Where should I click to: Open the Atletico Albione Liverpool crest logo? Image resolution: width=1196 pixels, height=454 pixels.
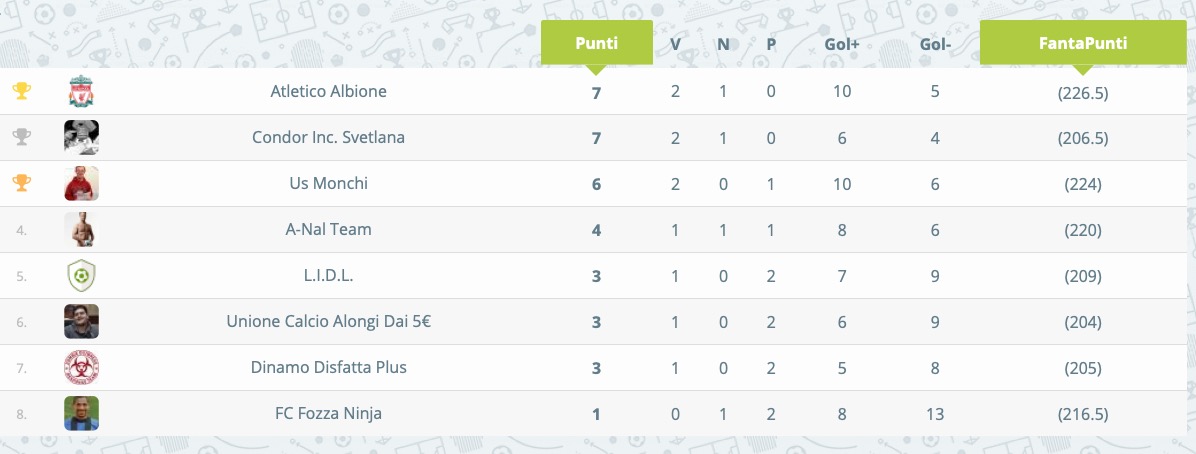pos(81,92)
